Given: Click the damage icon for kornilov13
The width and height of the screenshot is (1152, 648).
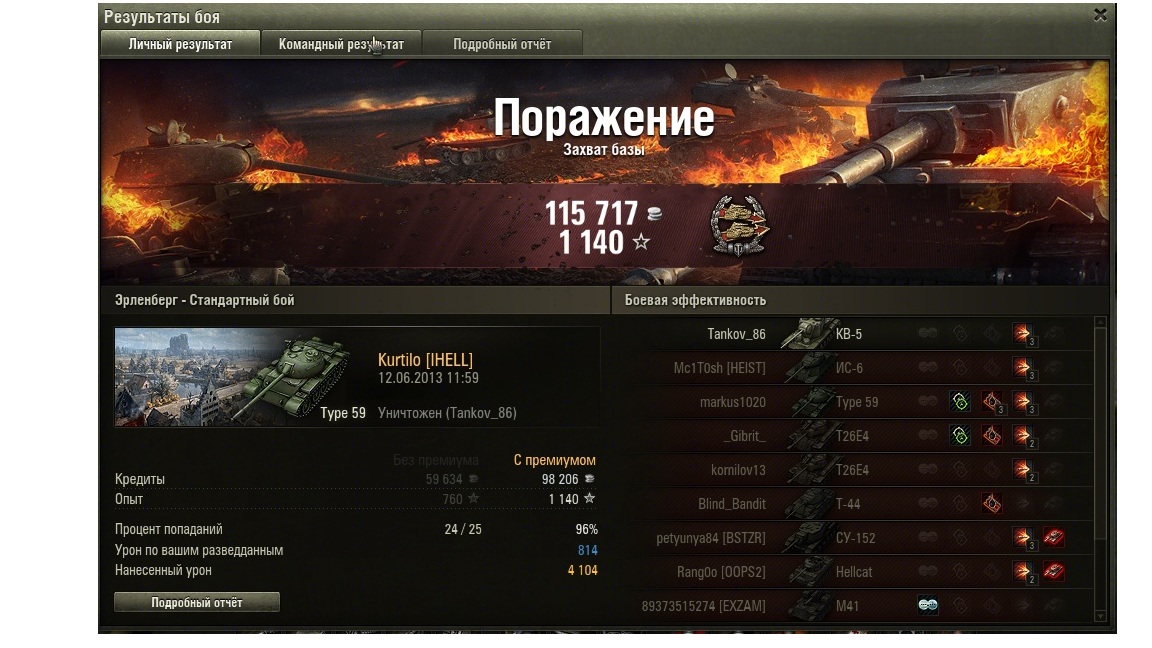Looking at the screenshot, I should coord(1023,470).
